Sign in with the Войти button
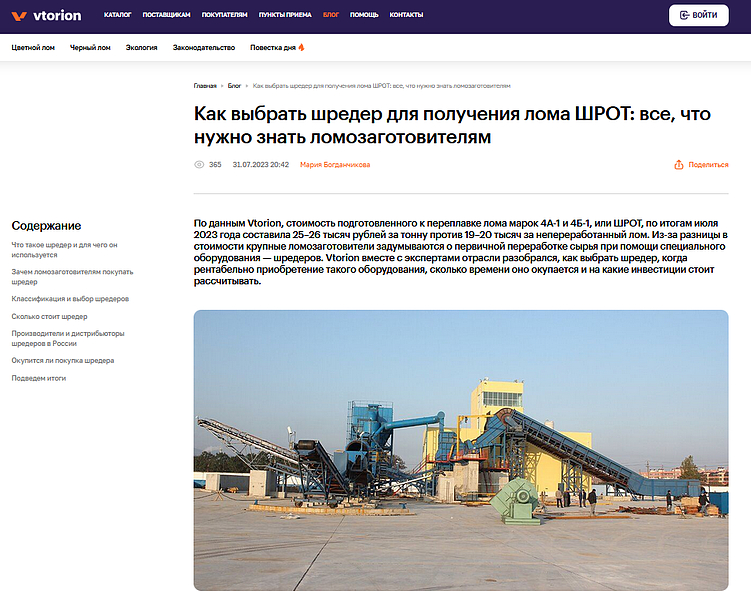 699,15
